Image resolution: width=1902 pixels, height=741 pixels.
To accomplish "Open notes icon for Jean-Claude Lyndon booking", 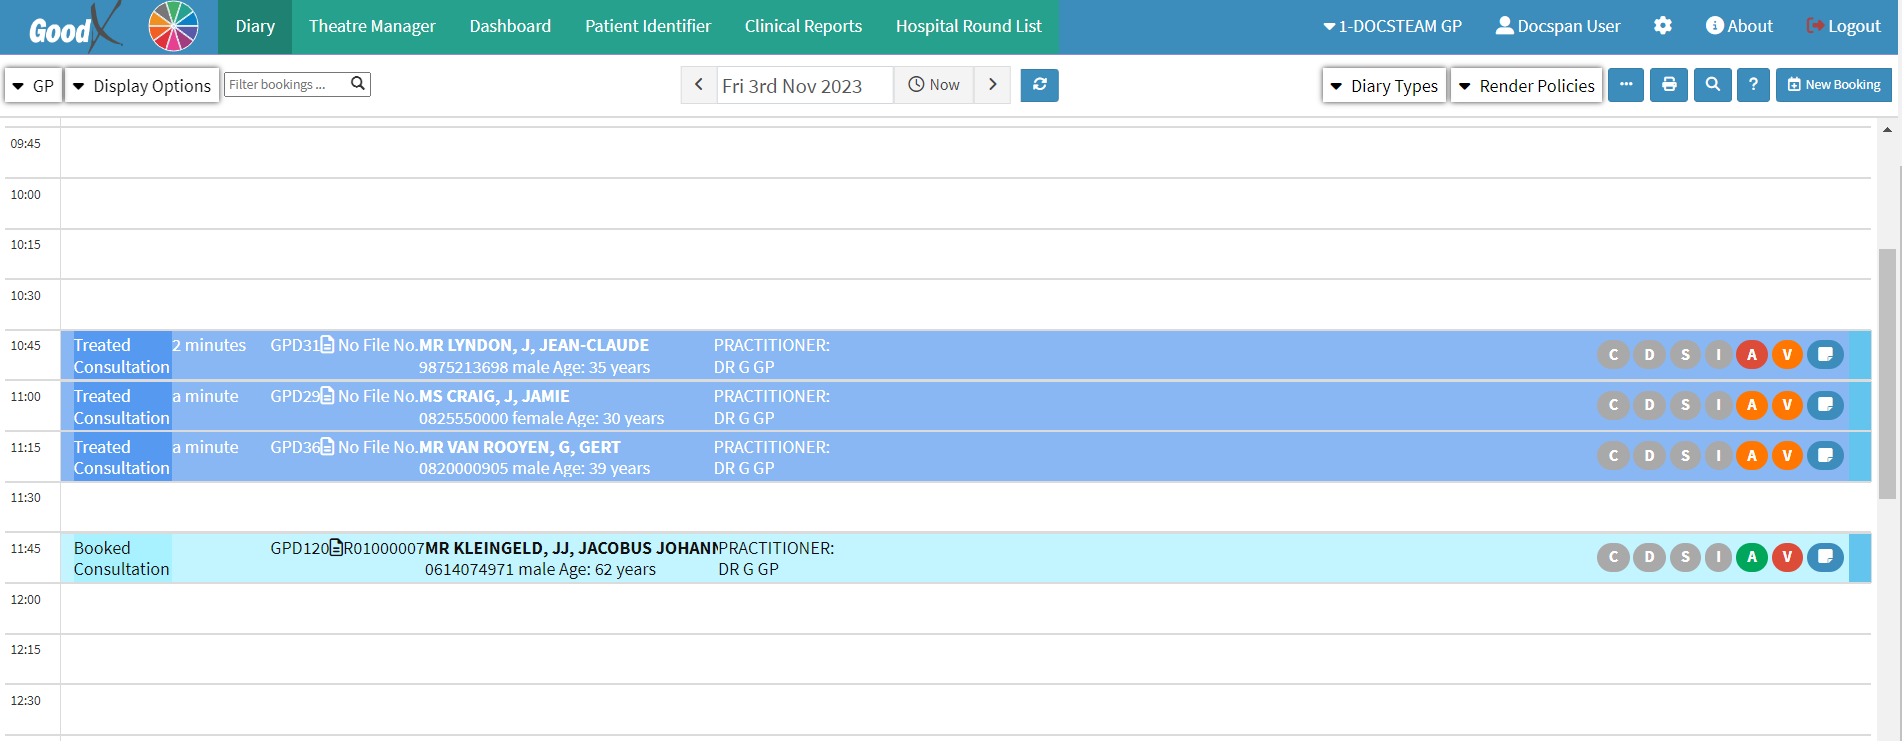I will coord(1824,355).
